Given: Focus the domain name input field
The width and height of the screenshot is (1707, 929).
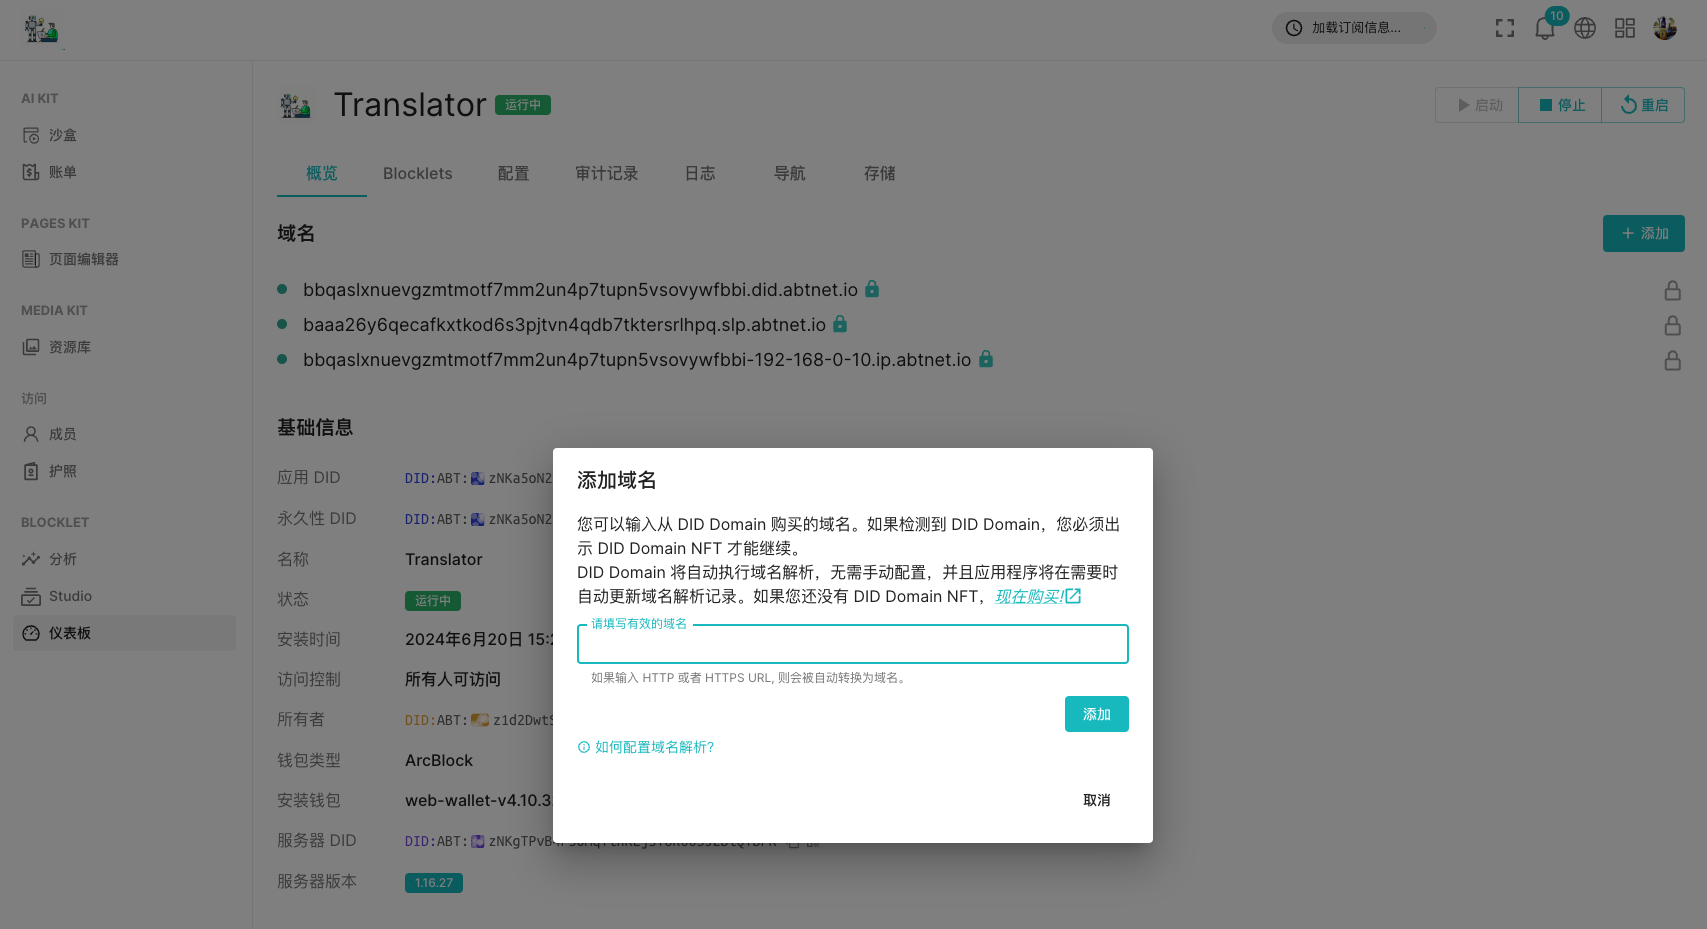Looking at the screenshot, I should pyautogui.click(x=852, y=645).
